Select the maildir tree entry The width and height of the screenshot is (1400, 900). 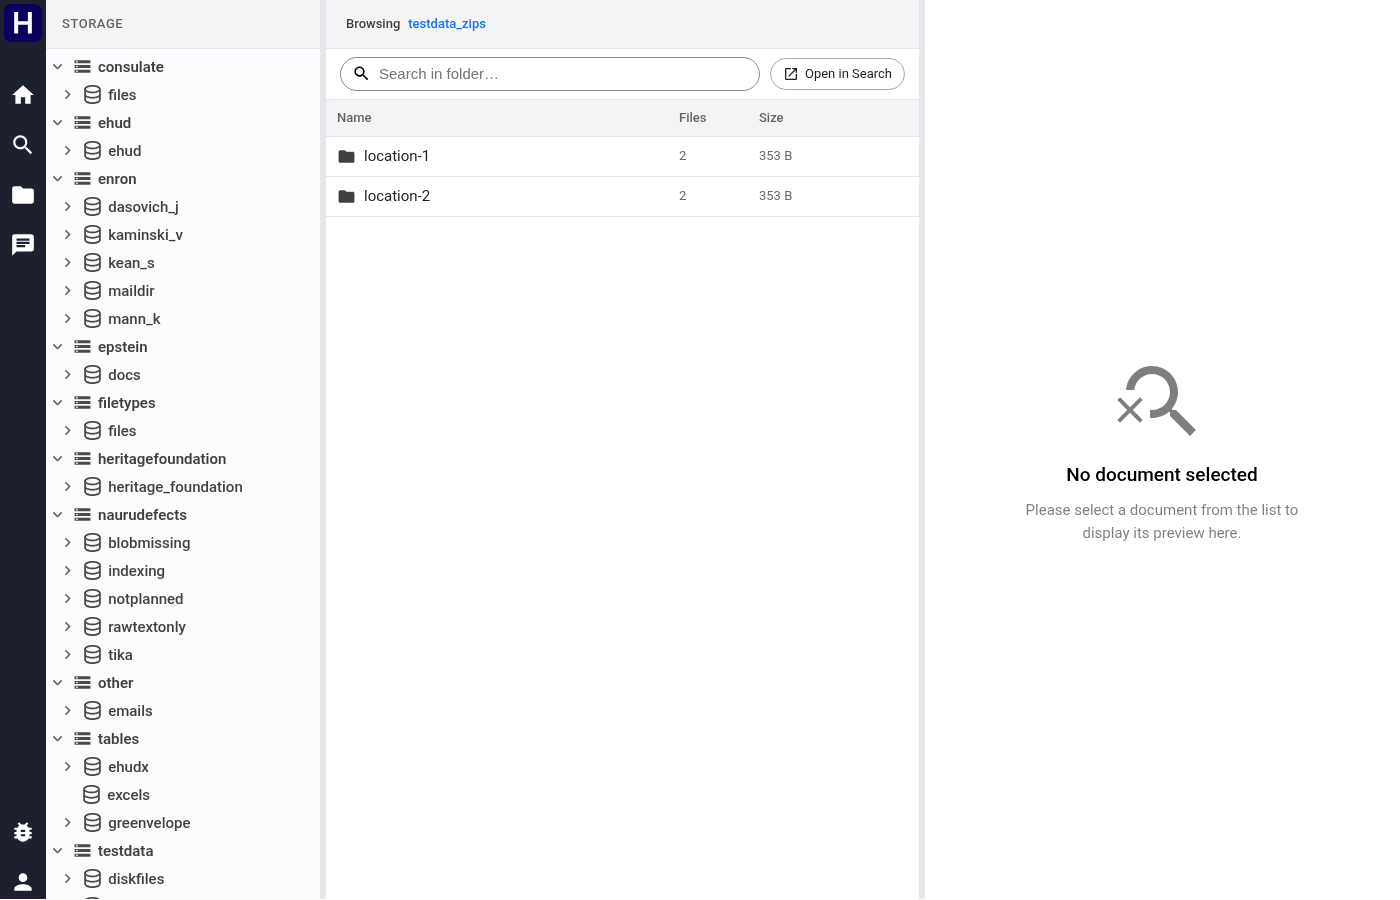tap(131, 291)
